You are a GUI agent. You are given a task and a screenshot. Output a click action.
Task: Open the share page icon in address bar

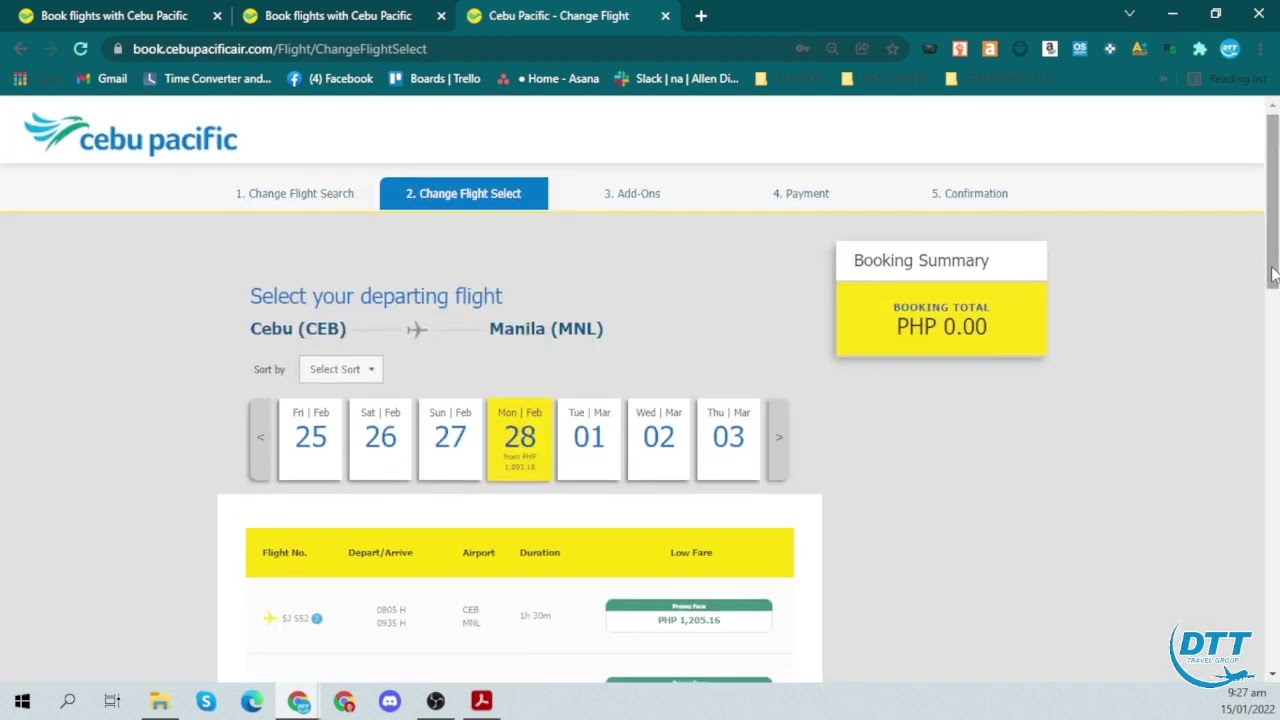pos(861,48)
